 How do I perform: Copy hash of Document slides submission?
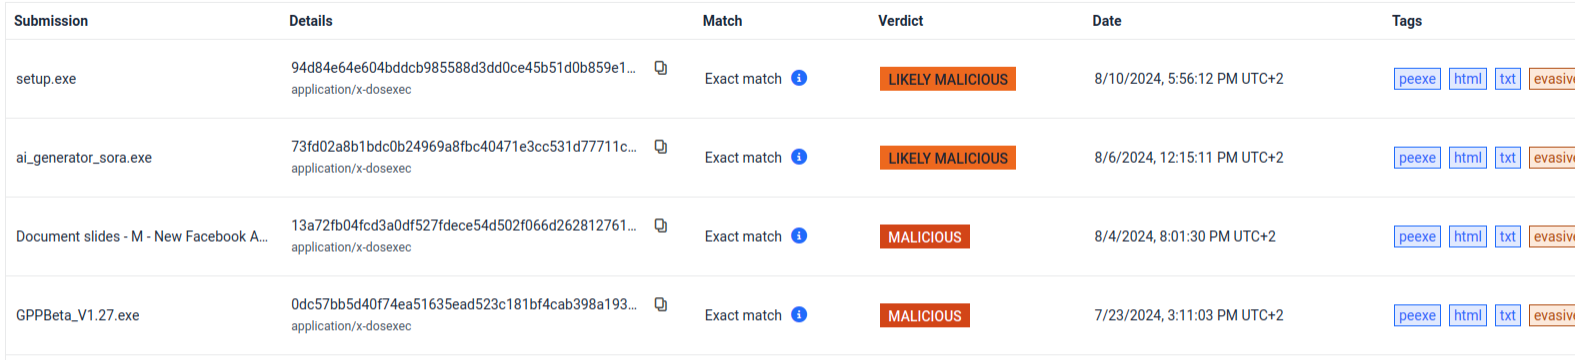(x=661, y=226)
